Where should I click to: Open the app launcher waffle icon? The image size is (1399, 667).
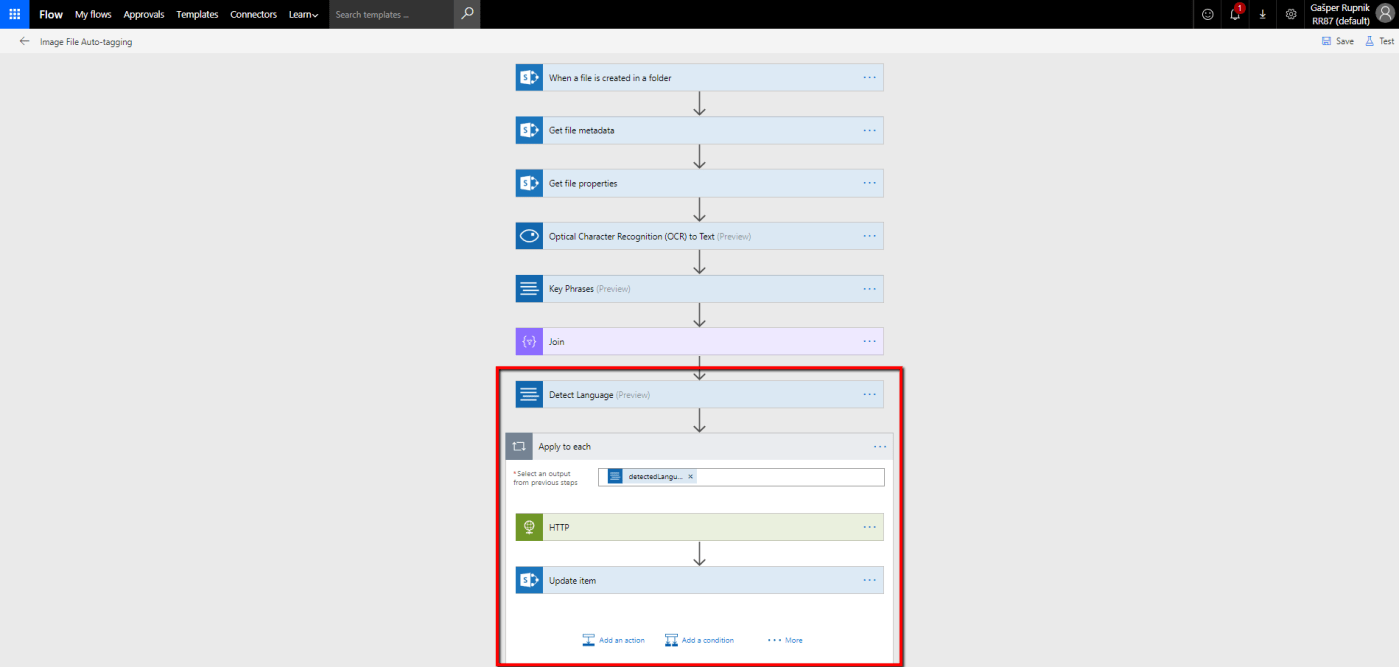[14, 14]
